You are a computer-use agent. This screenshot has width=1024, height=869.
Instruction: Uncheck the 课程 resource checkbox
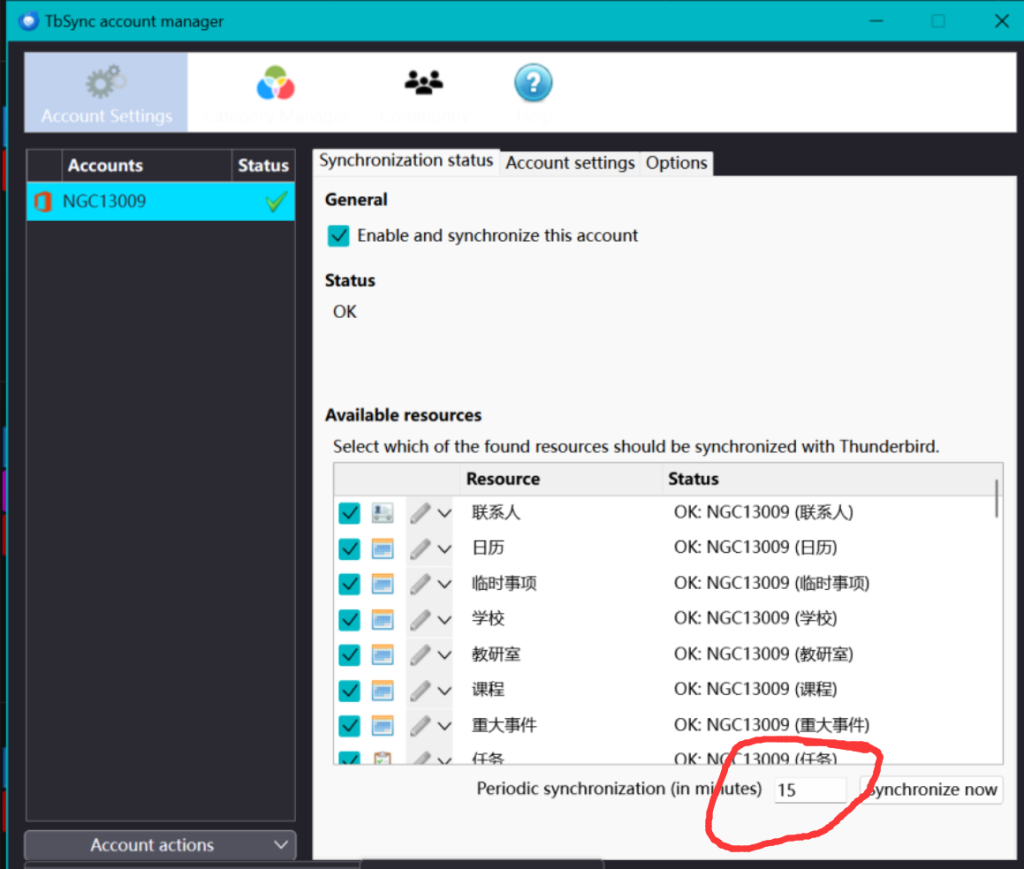click(x=349, y=690)
